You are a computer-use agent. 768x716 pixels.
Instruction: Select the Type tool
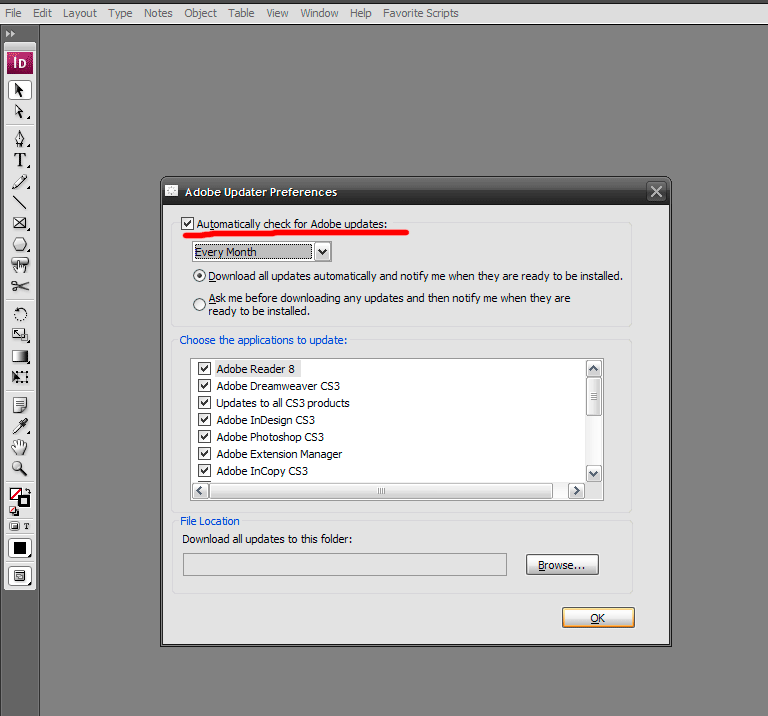[x=20, y=160]
